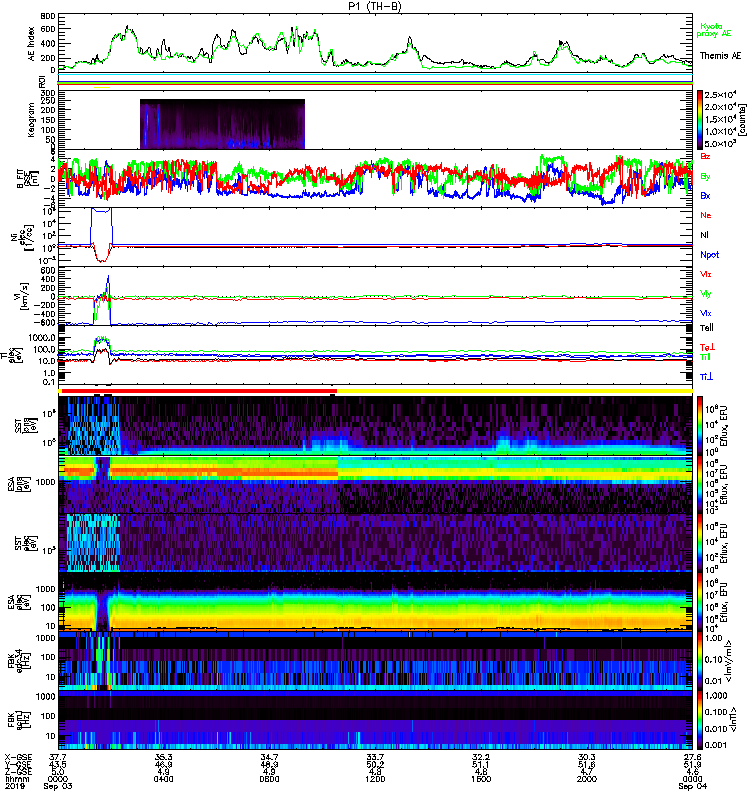Click the red segment of the status bar
Screen dimensions: 750x800
pos(198,391)
